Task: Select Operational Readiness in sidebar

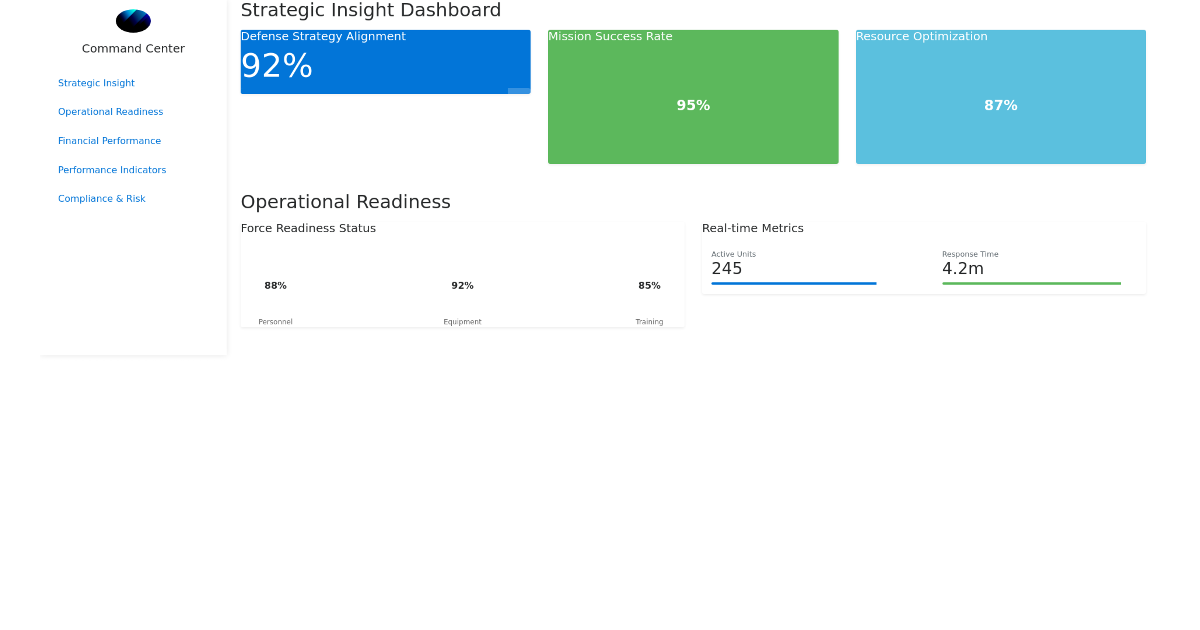Action: (x=110, y=111)
